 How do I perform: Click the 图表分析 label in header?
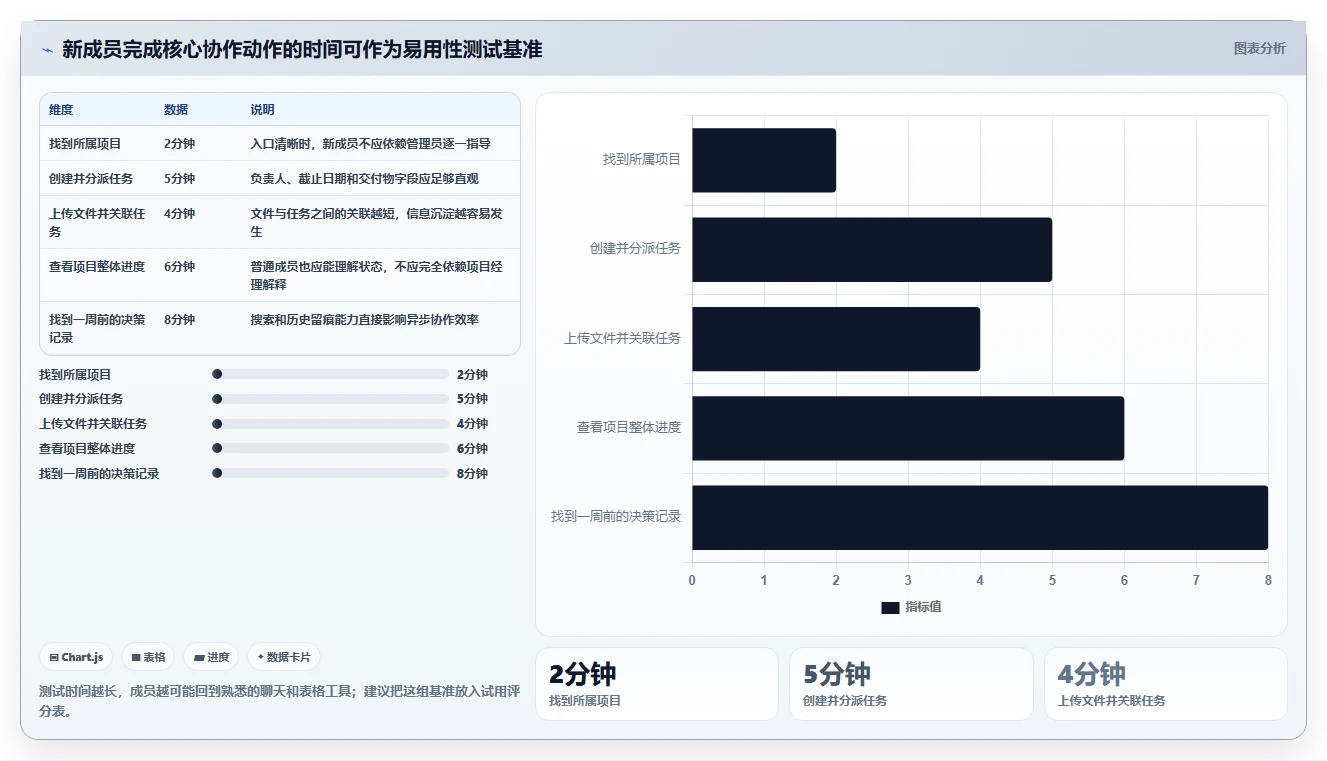tap(1259, 48)
